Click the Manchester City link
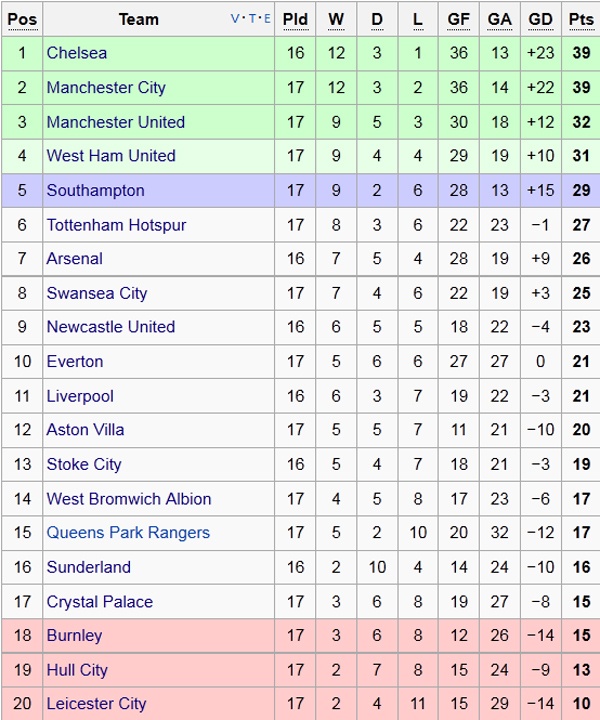Viewport: 600px width, 720px height. pyautogui.click(x=106, y=88)
